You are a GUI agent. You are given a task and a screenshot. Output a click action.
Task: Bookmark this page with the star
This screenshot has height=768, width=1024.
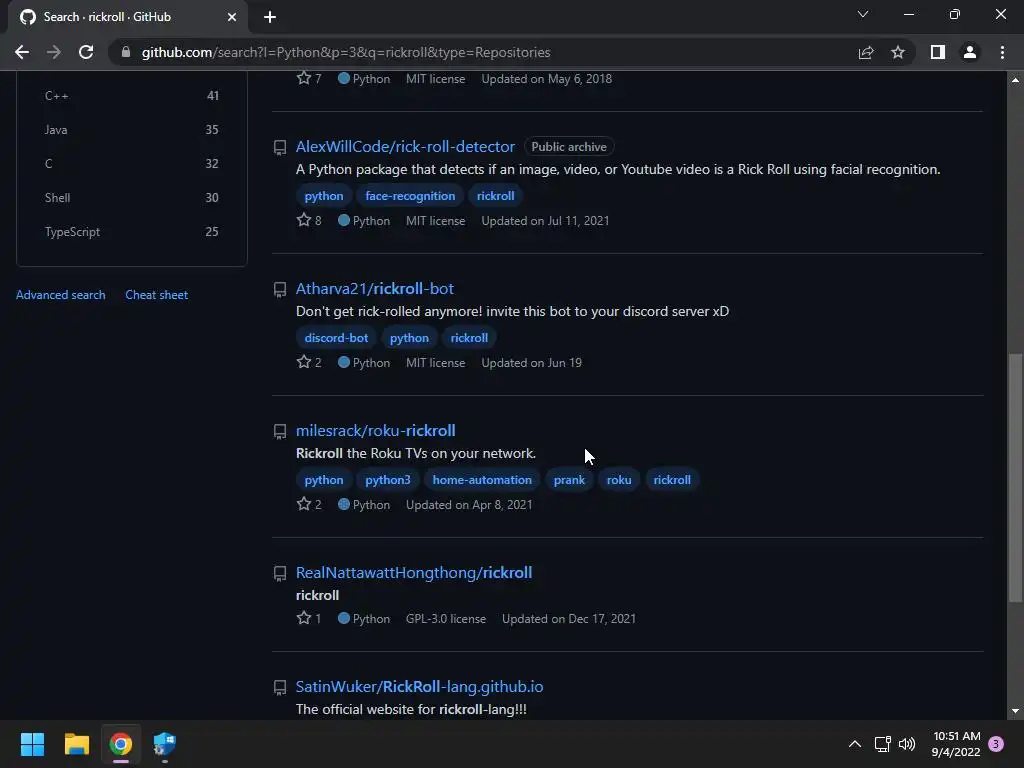click(x=898, y=52)
